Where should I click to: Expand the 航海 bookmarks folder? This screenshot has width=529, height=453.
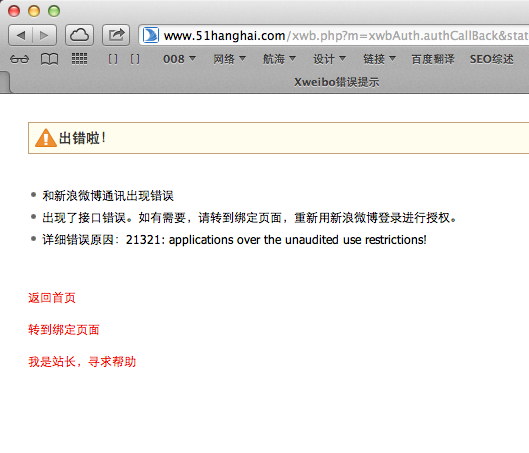click(x=279, y=59)
